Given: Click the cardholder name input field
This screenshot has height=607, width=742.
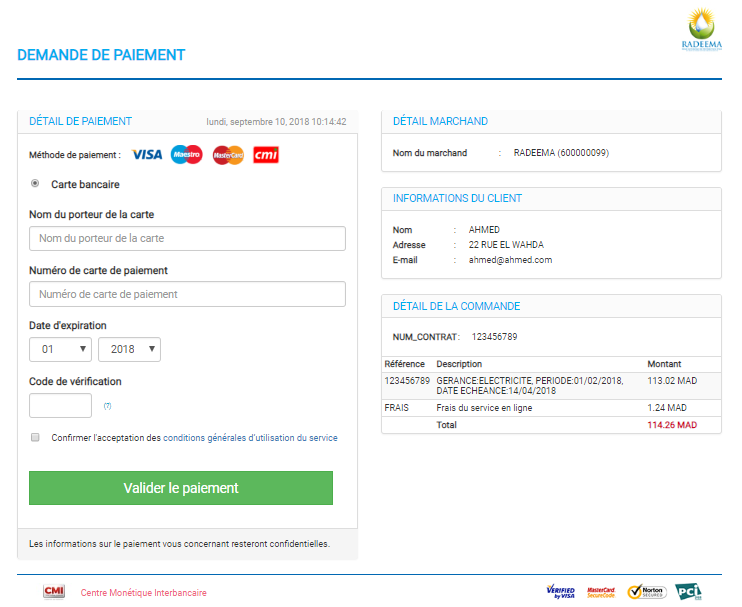Looking at the screenshot, I should pyautogui.click(x=187, y=238).
